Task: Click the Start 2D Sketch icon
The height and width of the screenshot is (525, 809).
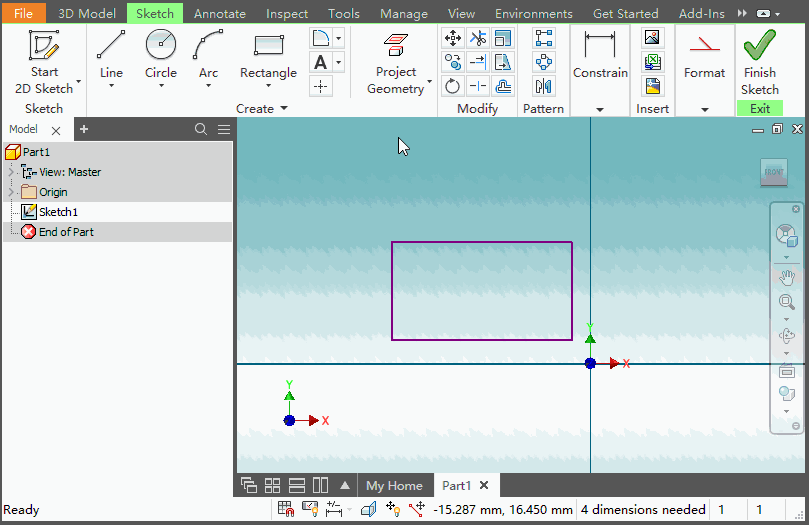Action: point(44,45)
